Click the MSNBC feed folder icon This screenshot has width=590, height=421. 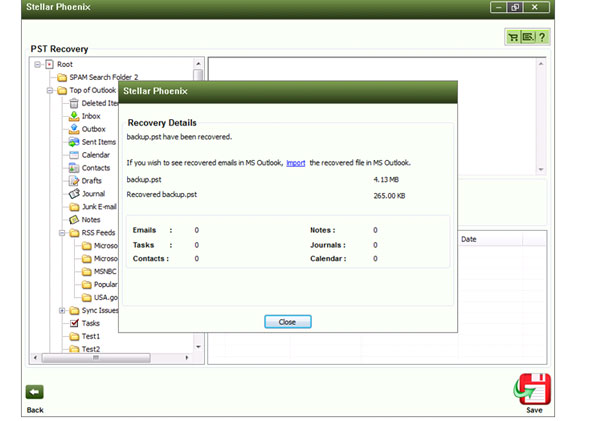[x=87, y=272]
